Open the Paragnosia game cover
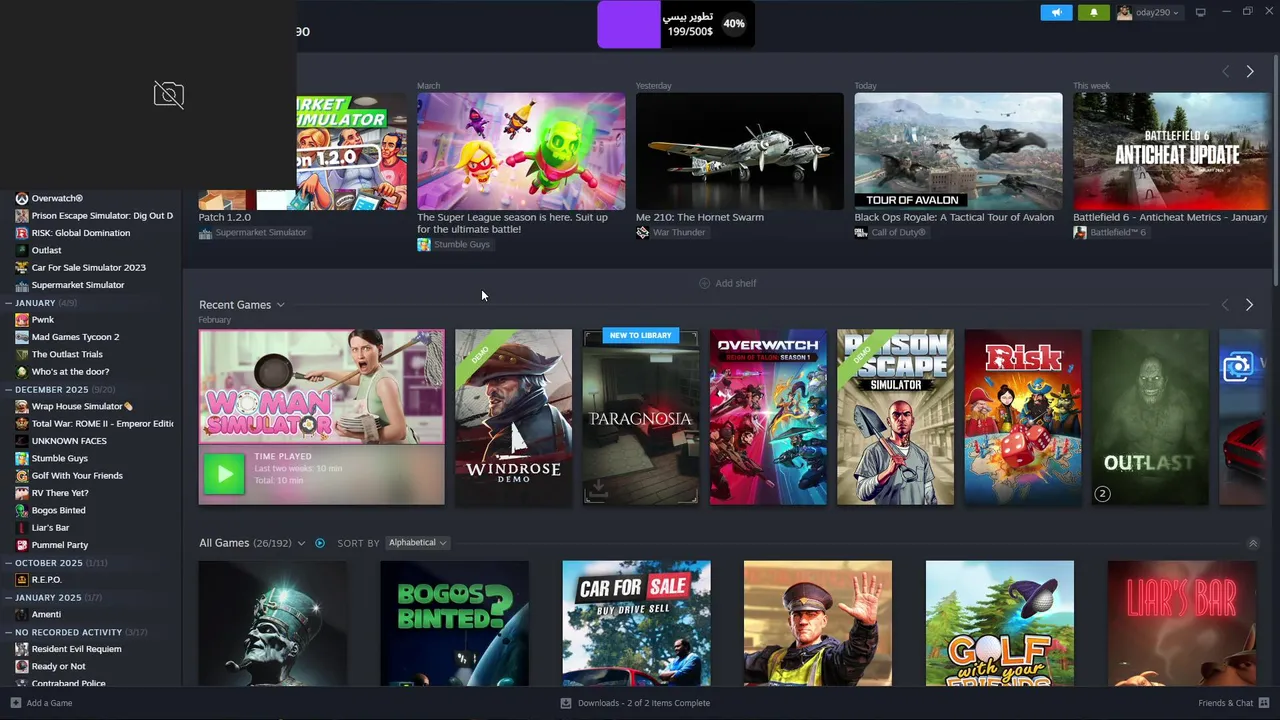 (x=640, y=416)
